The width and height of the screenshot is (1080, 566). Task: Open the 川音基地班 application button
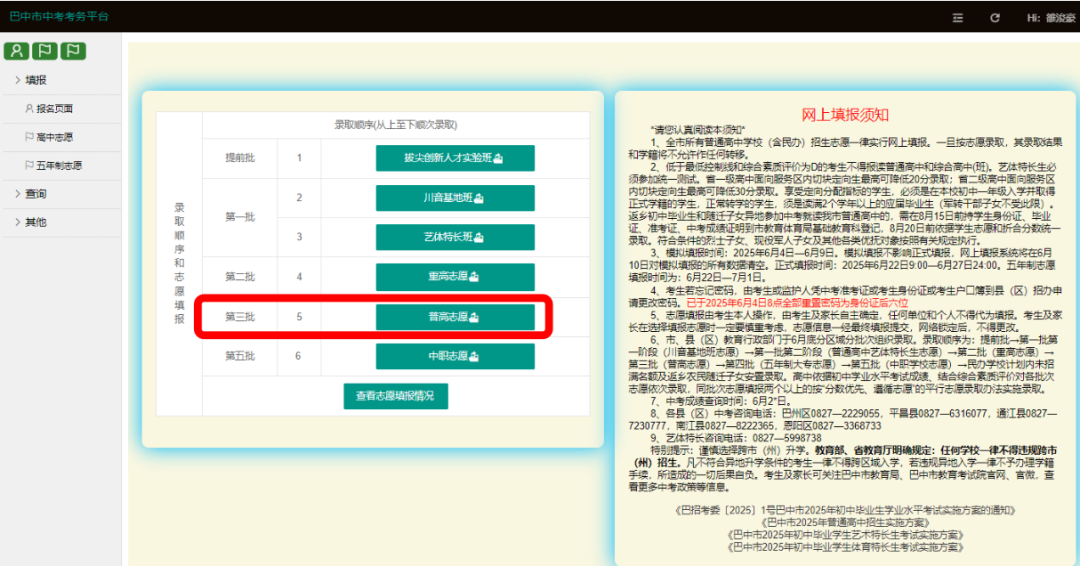(x=454, y=198)
